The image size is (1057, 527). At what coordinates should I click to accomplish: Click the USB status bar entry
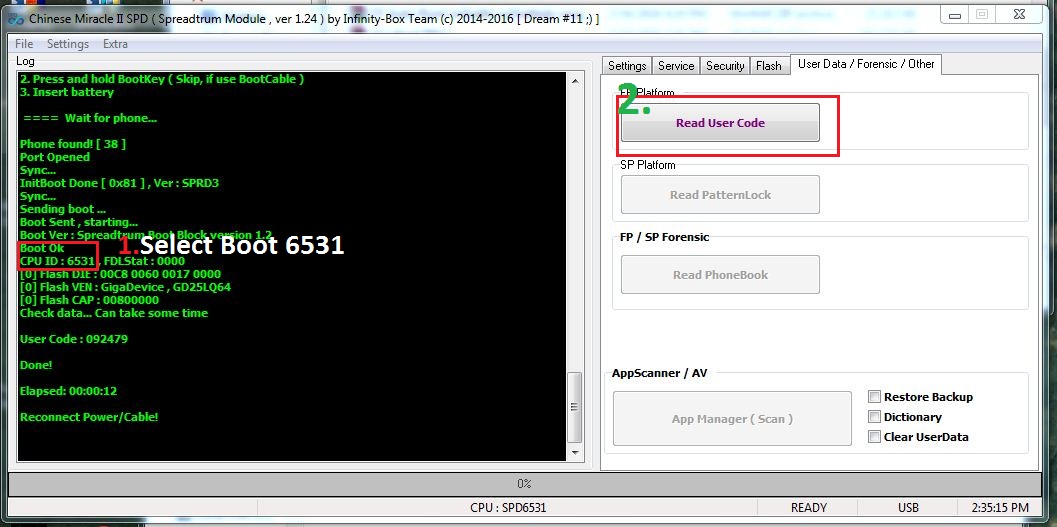tap(908, 507)
